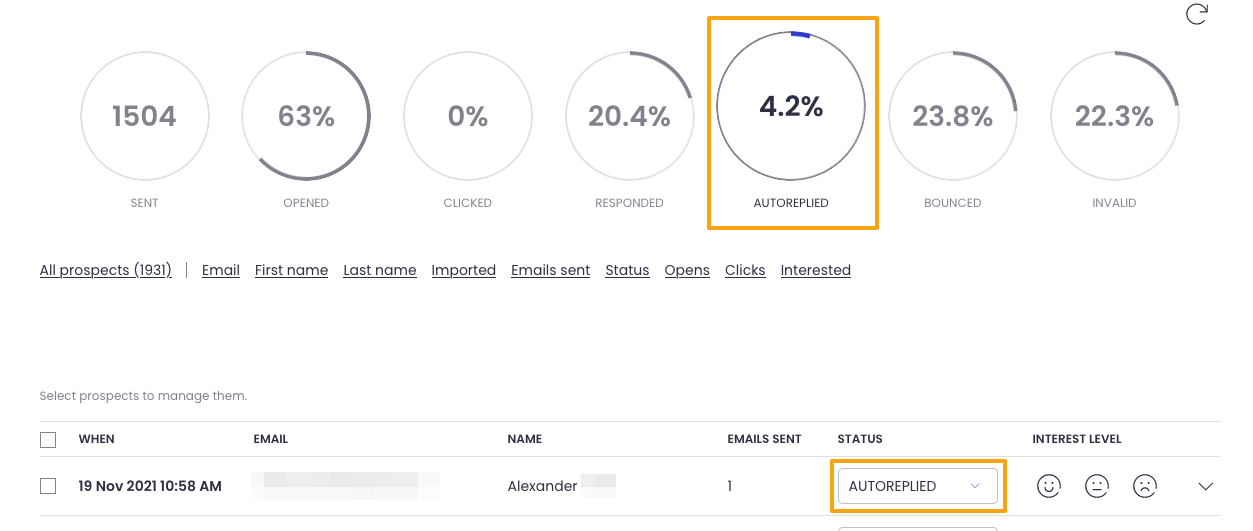Sort by First name link
The image size is (1253, 531).
291,270
